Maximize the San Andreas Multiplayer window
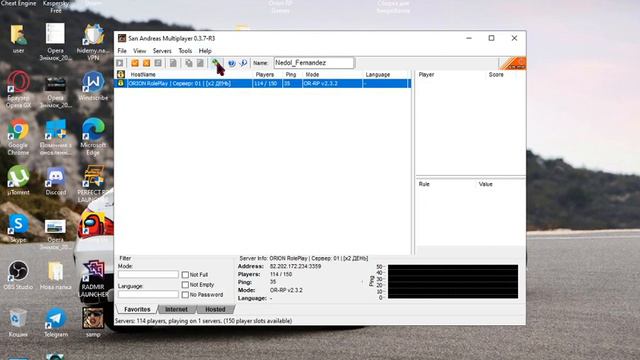 (491, 38)
